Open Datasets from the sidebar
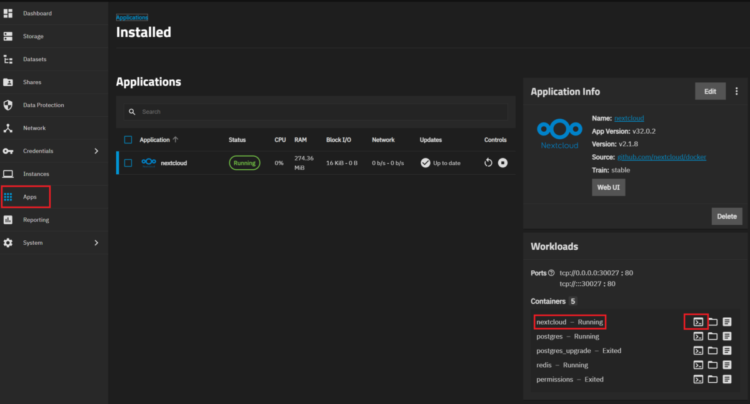Image resolution: width=750 pixels, height=404 pixels. click(x=37, y=59)
